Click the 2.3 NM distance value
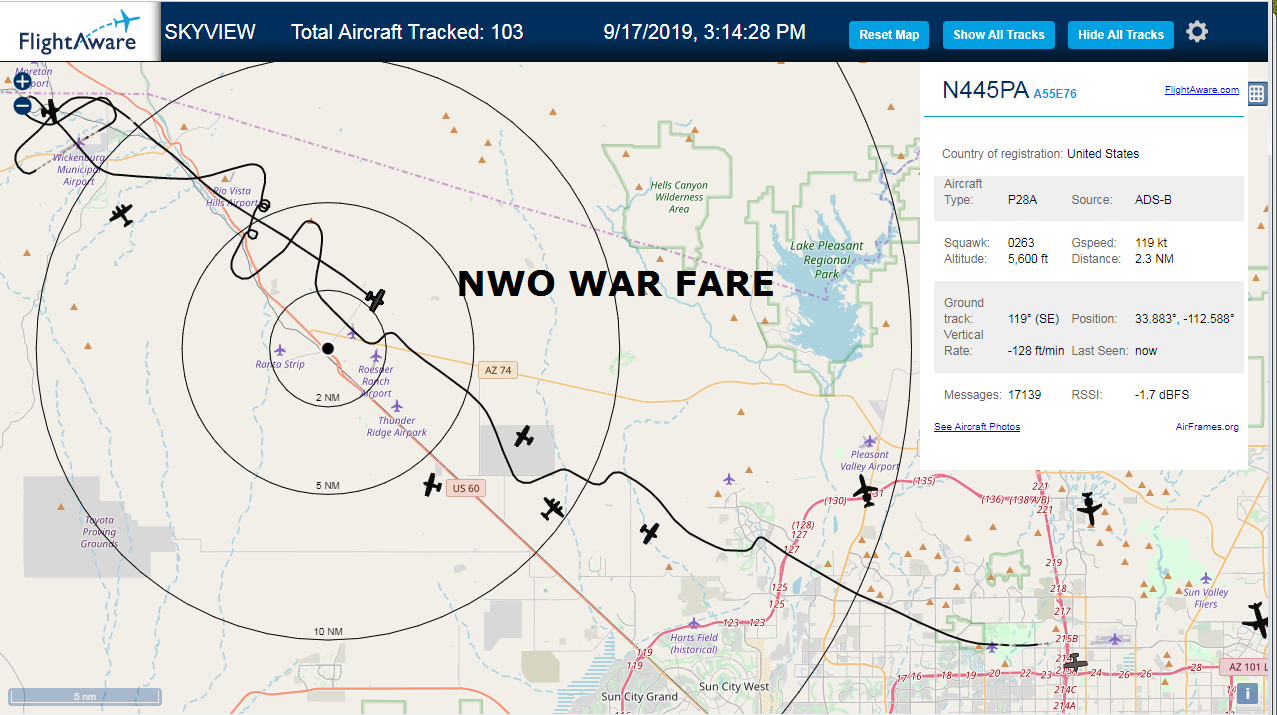Screen dimensions: 1277x715 (x=1154, y=259)
